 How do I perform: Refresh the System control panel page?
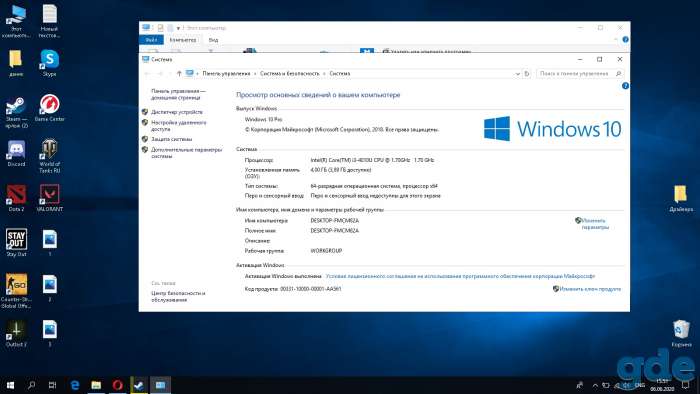point(527,74)
